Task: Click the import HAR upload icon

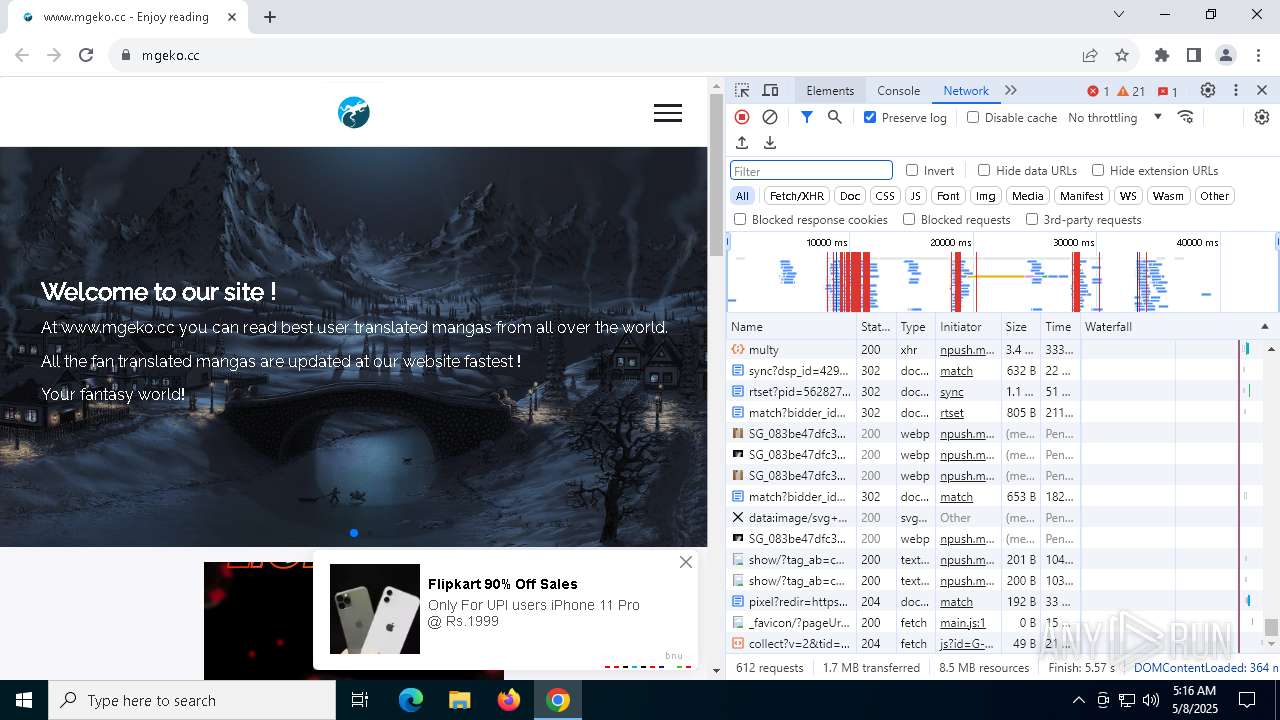Action: click(x=742, y=143)
